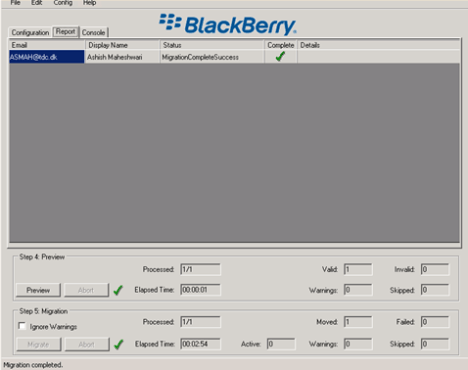The height and width of the screenshot is (370, 468).
Task: Sort by the Email column header
Action: pyautogui.click(x=47, y=45)
